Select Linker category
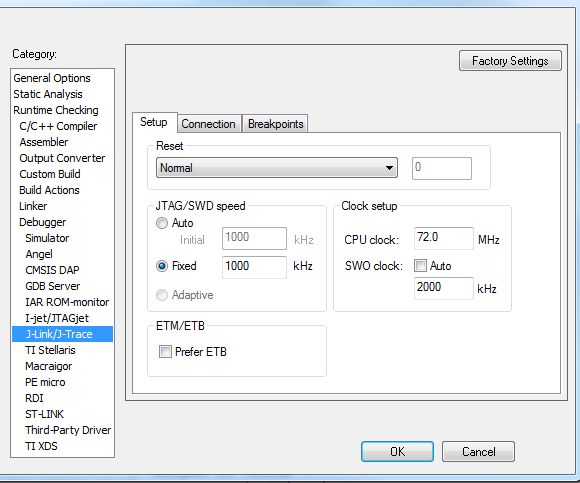 coord(33,206)
